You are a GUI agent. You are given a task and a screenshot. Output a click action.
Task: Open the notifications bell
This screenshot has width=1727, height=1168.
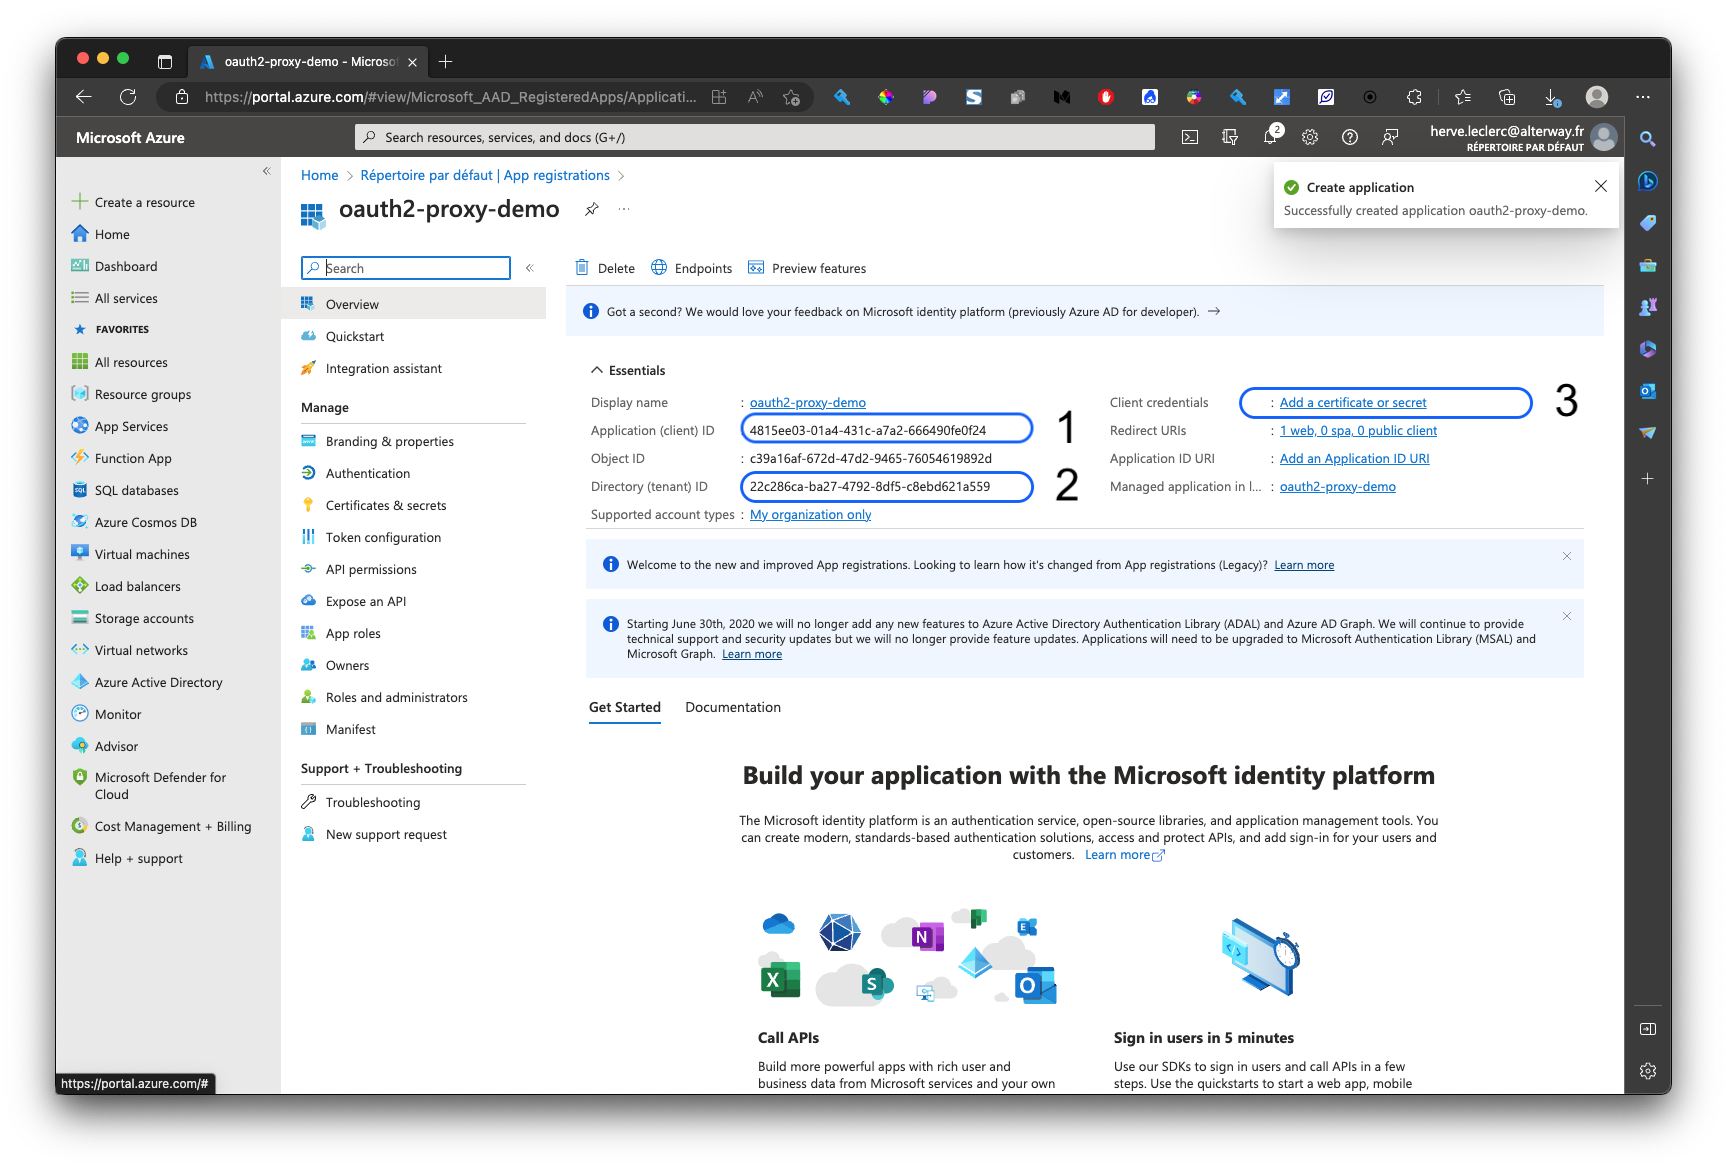tap(1270, 137)
